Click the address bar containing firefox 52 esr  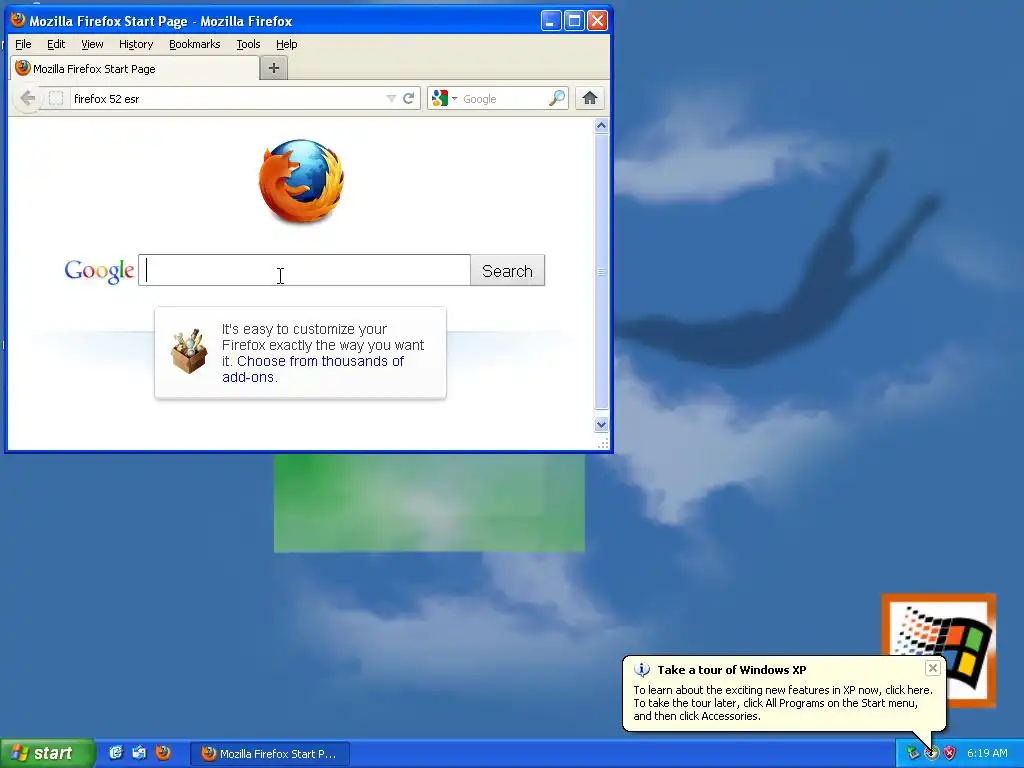(229, 99)
